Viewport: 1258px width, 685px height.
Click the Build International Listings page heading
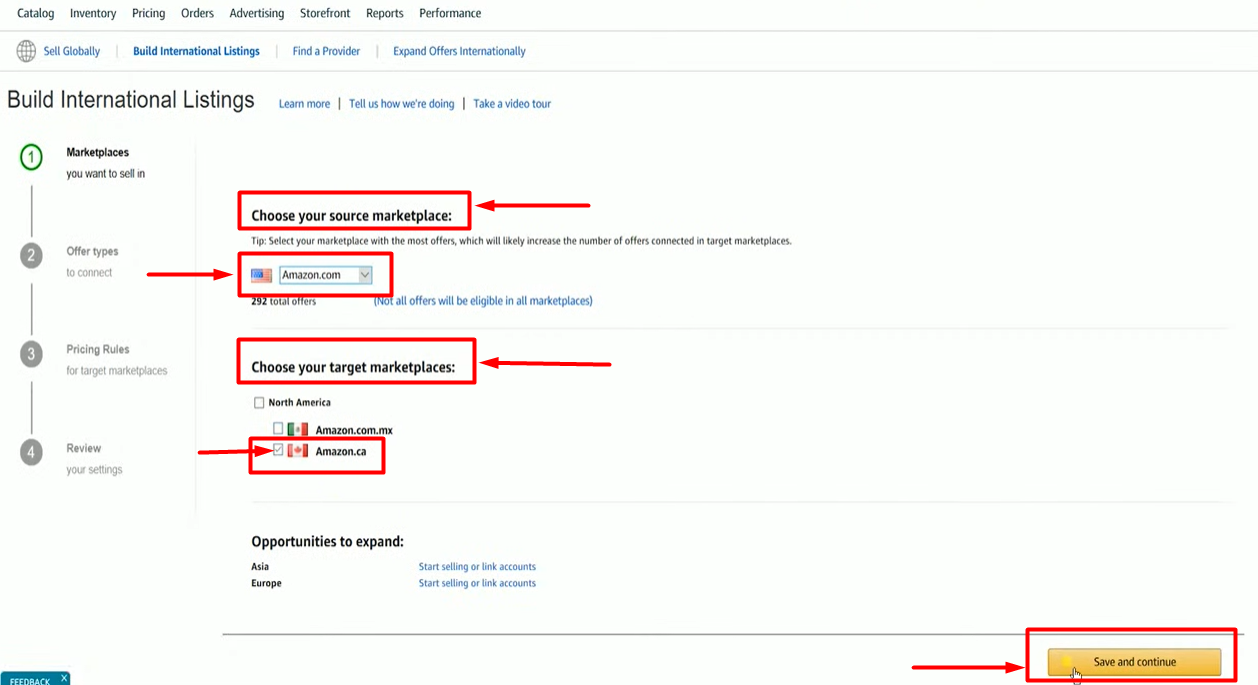click(x=131, y=100)
